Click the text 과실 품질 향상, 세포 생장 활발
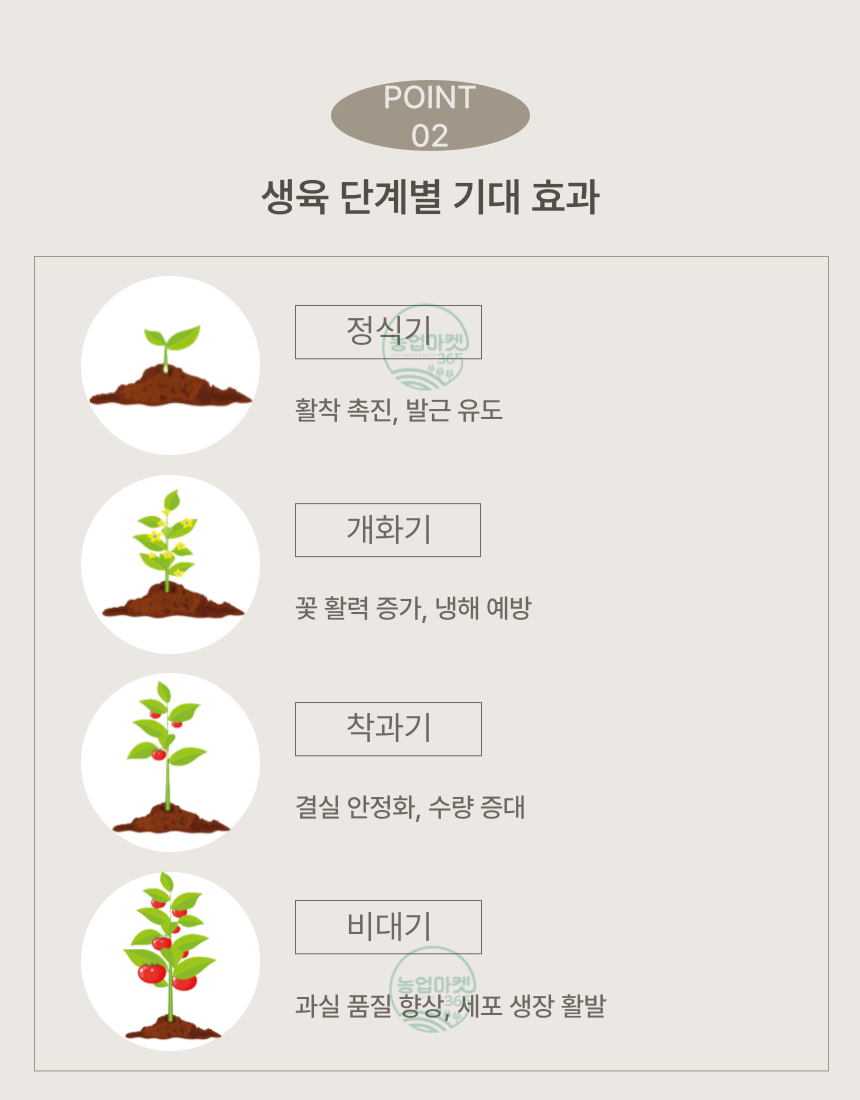Image resolution: width=860 pixels, height=1100 pixels. pos(450,1005)
